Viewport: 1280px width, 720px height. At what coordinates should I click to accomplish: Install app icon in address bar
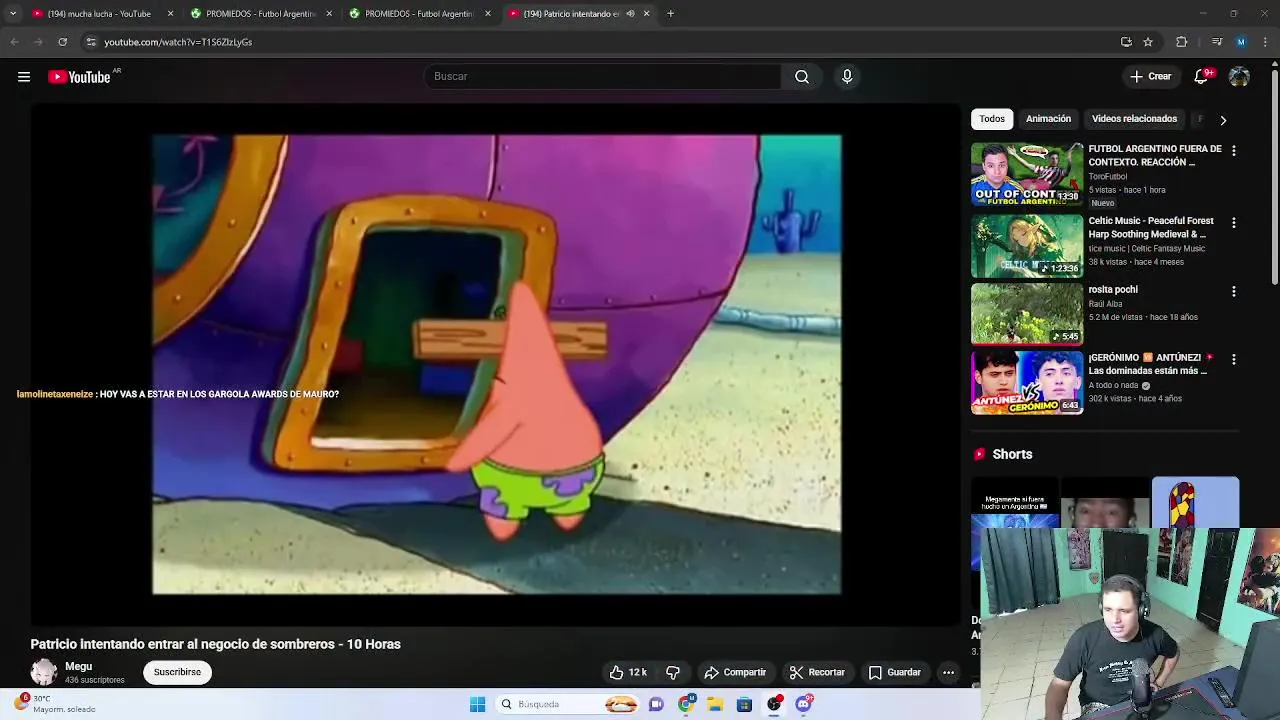(x=1126, y=42)
